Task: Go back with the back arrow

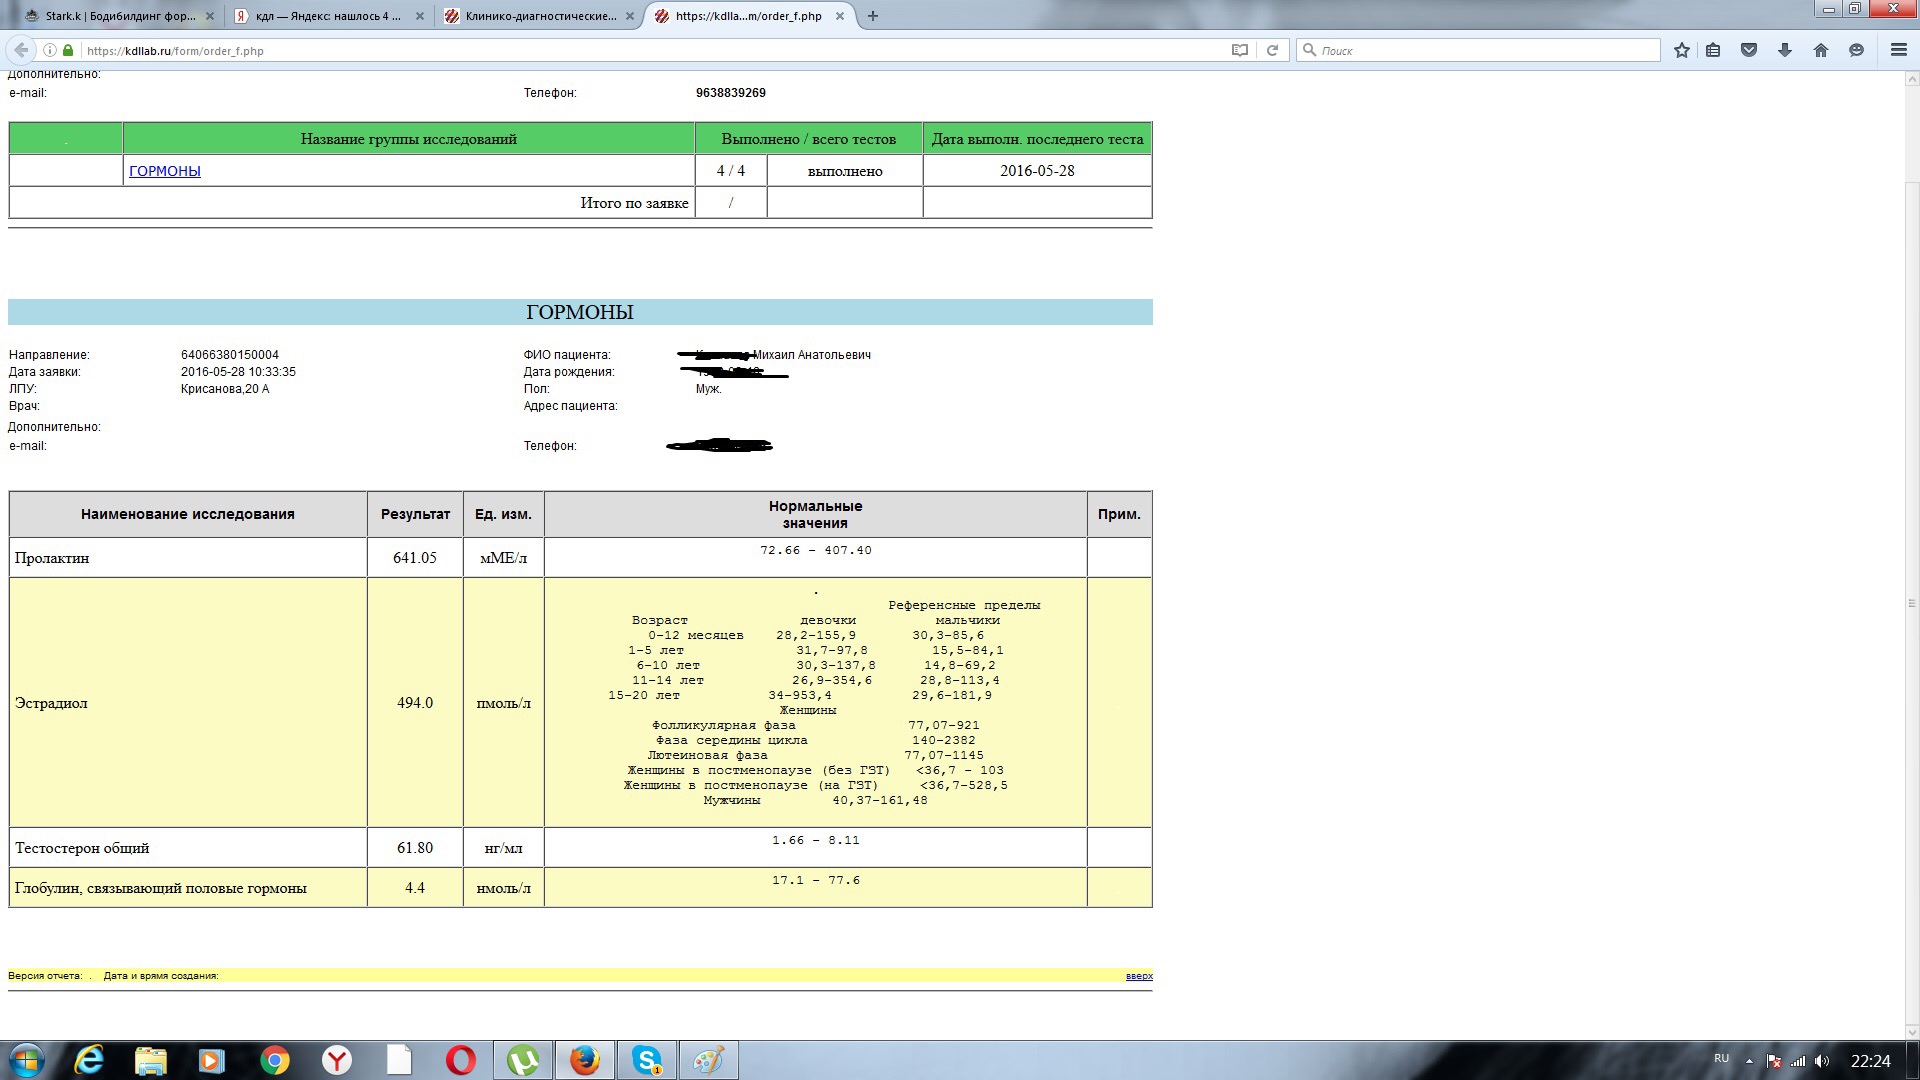Action: (x=21, y=50)
